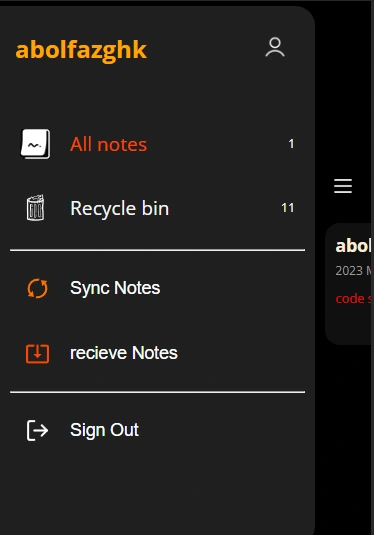This screenshot has width=374, height=535.
Task: Toggle the hamburger menu icon
Action: pyautogui.click(x=343, y=186)
